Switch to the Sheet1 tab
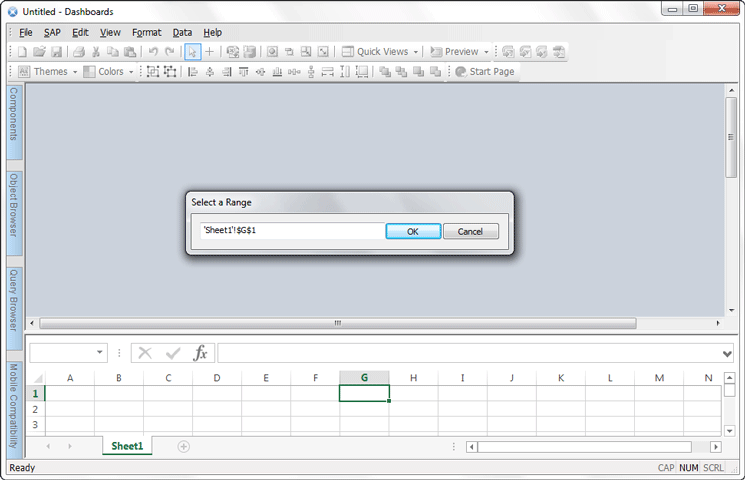This screenshot has width=745, height=480. pyautogui.click(x=127, y=446)
